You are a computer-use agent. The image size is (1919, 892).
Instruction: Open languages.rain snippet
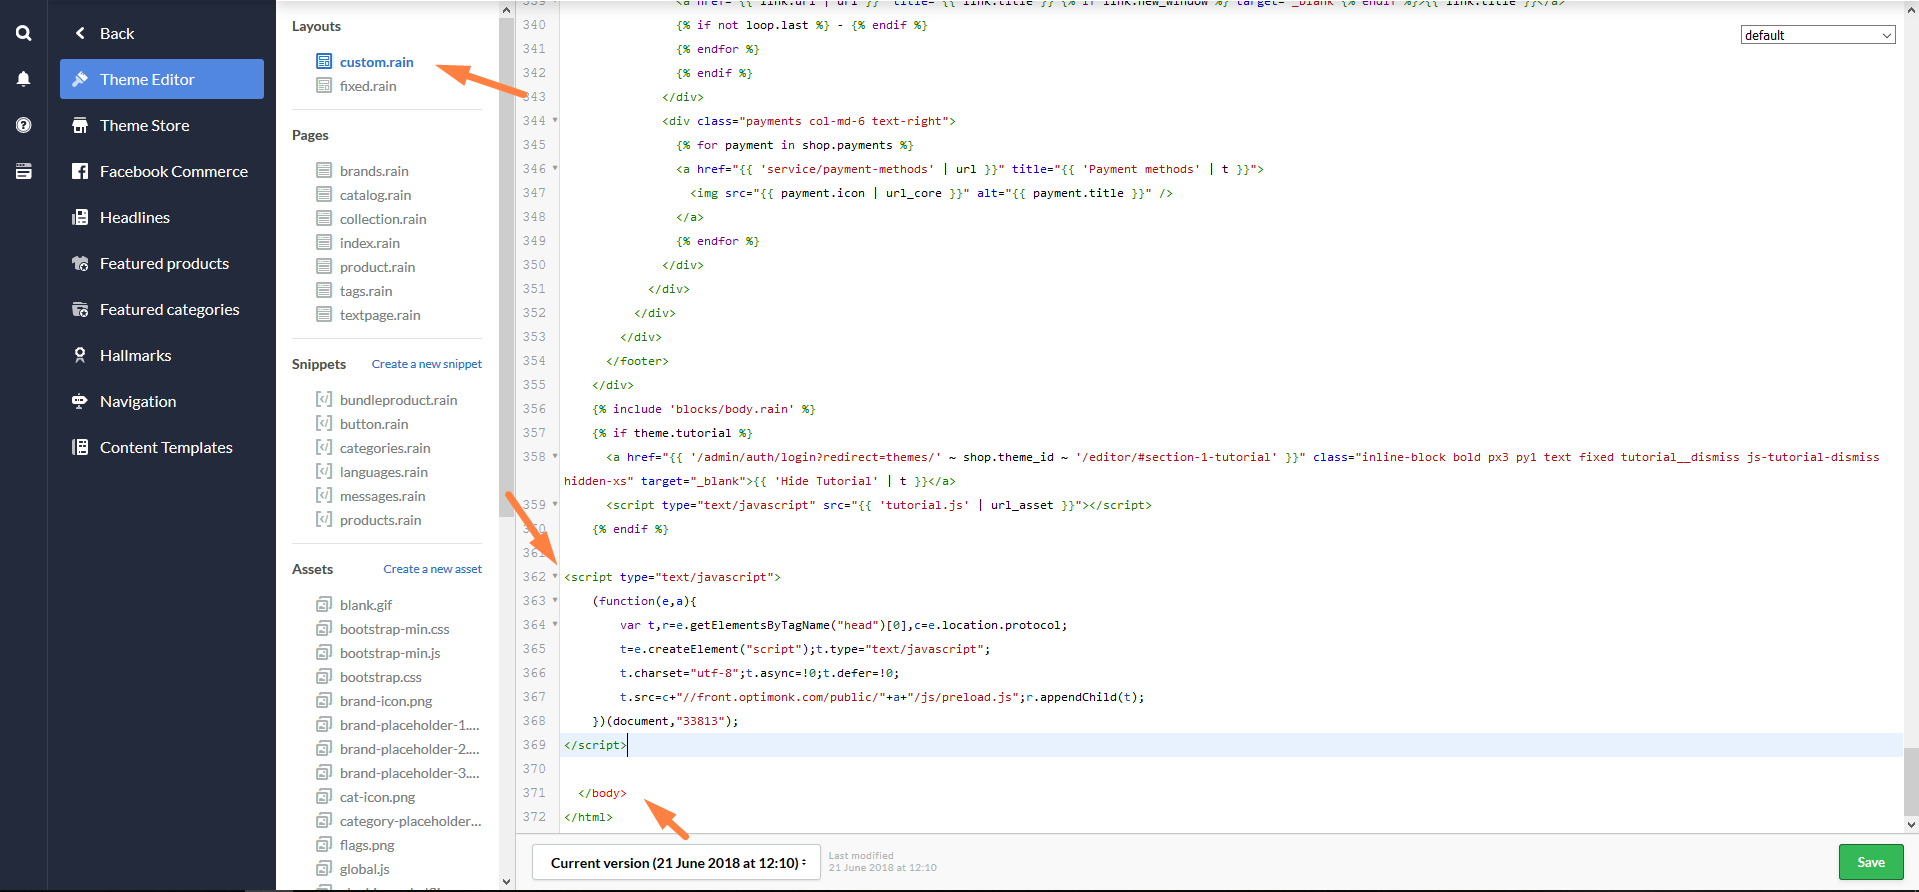[383, 472]
